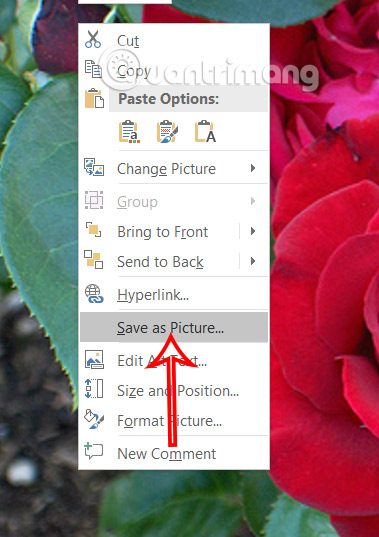Open Edit Alt Text... entry
The width and height of the screenshot is (379, 537).
point(174,360)
